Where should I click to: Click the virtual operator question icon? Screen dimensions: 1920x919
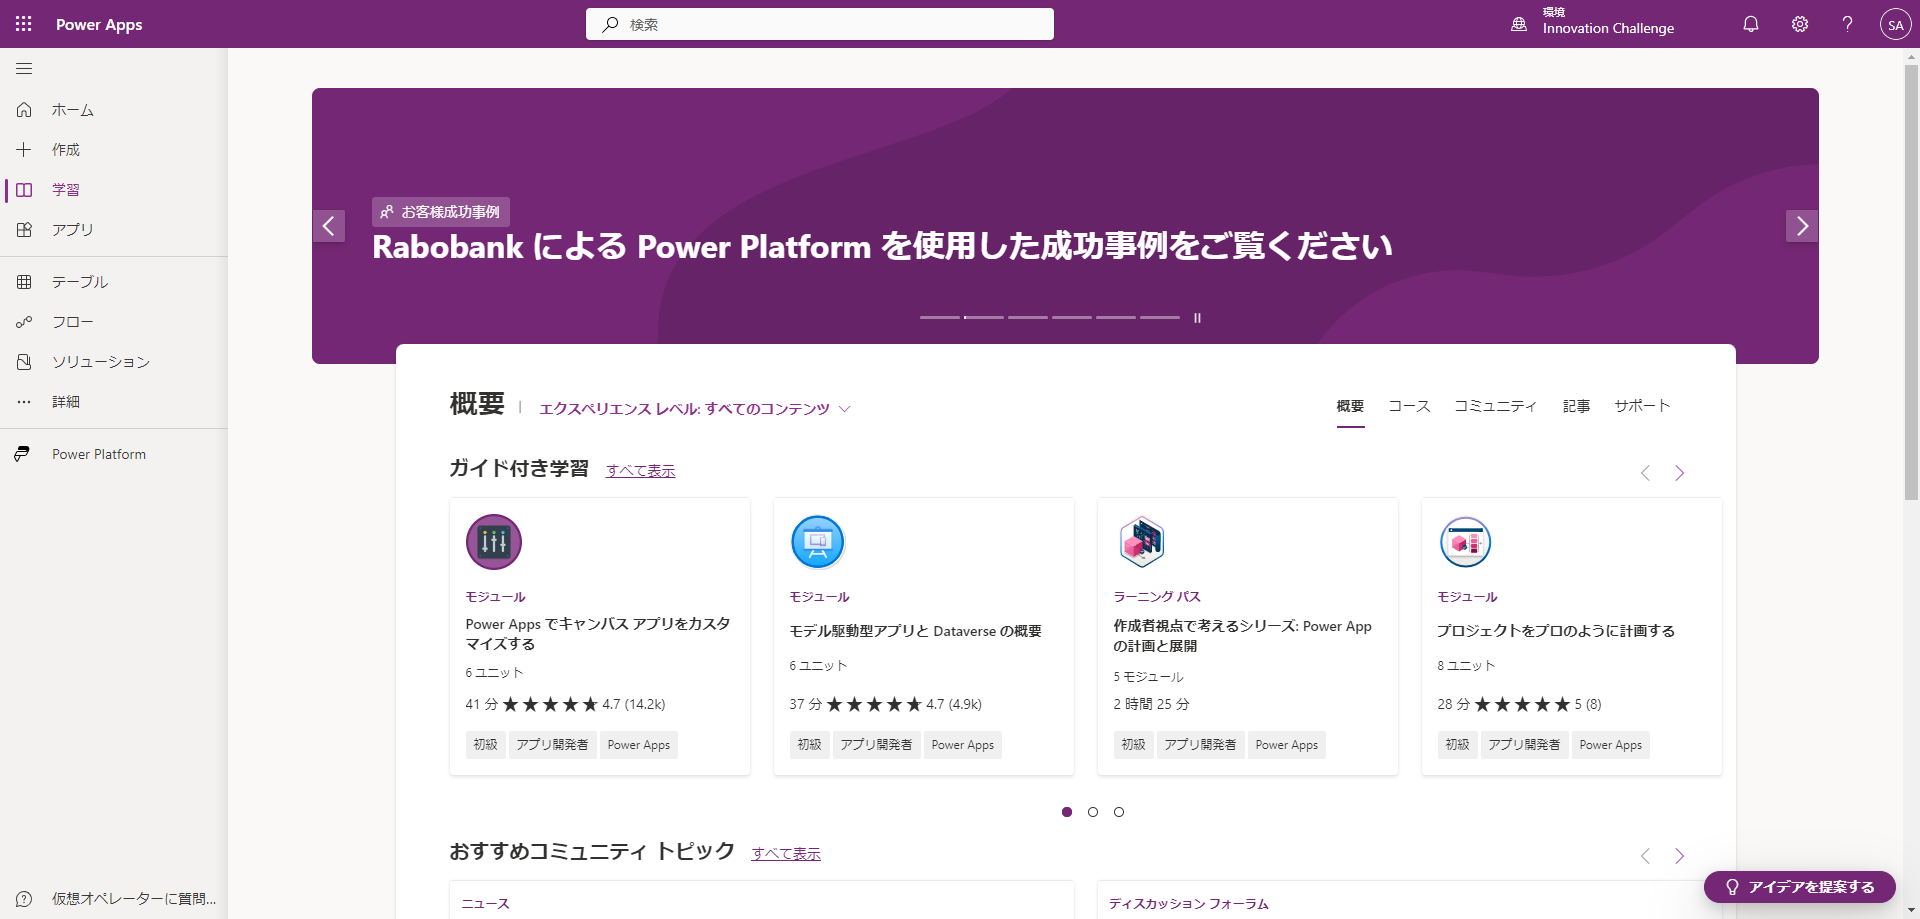tap(24, 899)
